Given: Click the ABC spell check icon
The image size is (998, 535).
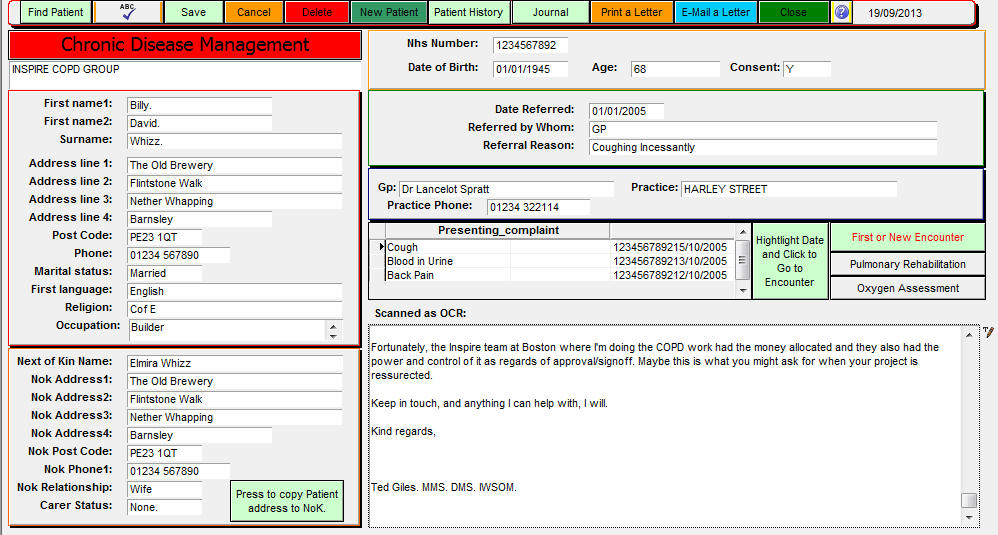Looking at the screenshot, I should [126, 13].
